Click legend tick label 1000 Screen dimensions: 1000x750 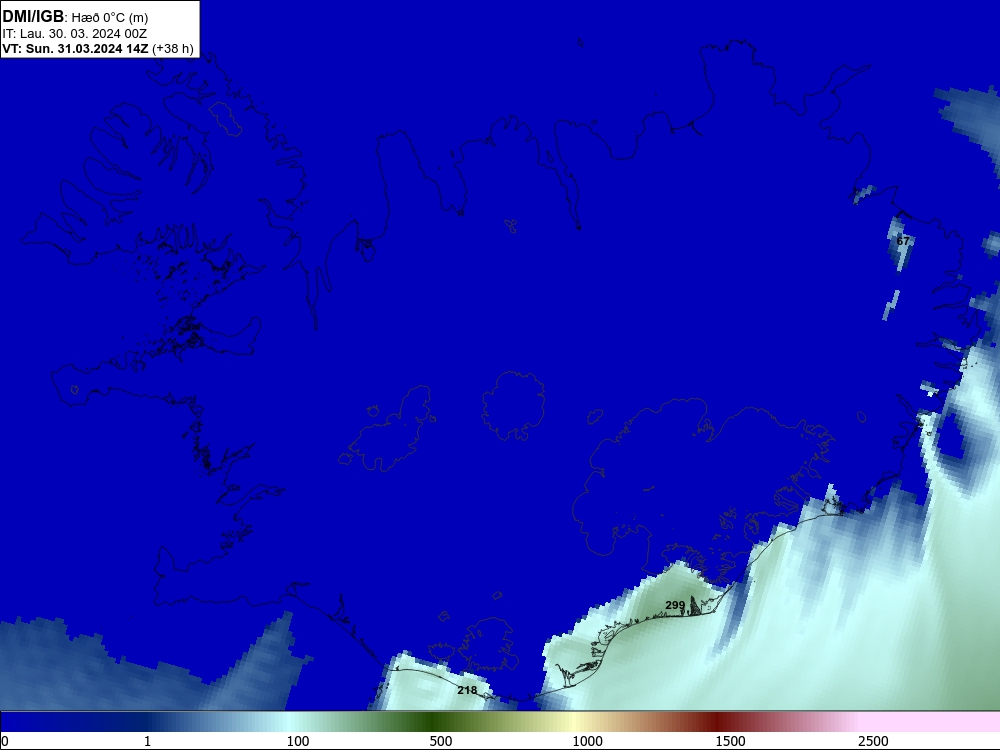[587, 741]
